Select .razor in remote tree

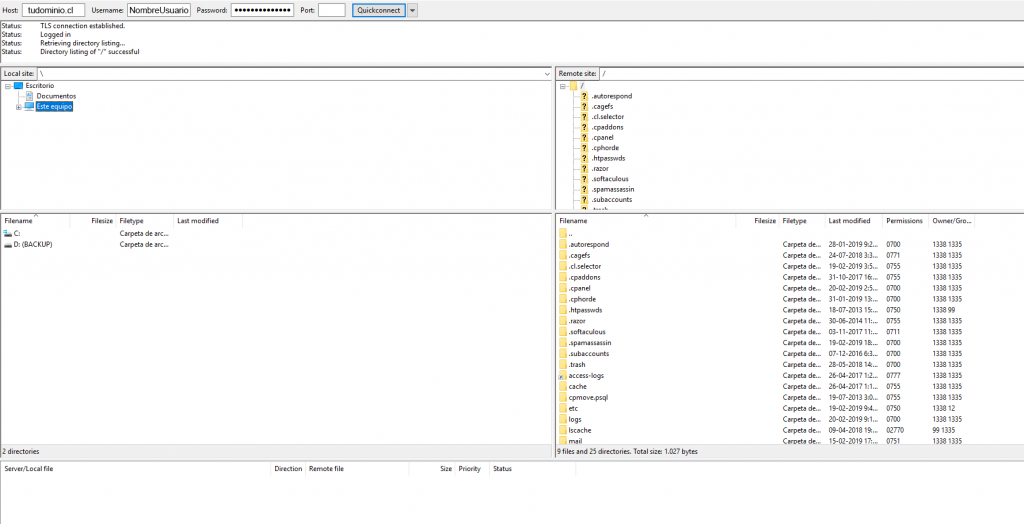(x=600, y=169)
